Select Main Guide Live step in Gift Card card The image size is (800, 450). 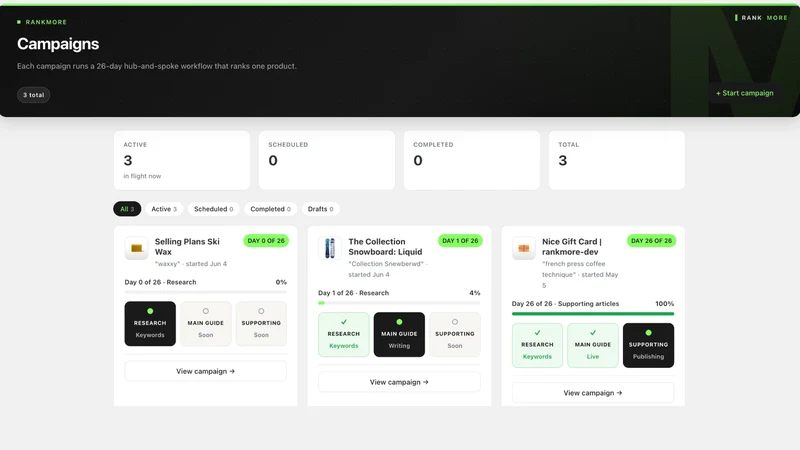pos(593,345)
